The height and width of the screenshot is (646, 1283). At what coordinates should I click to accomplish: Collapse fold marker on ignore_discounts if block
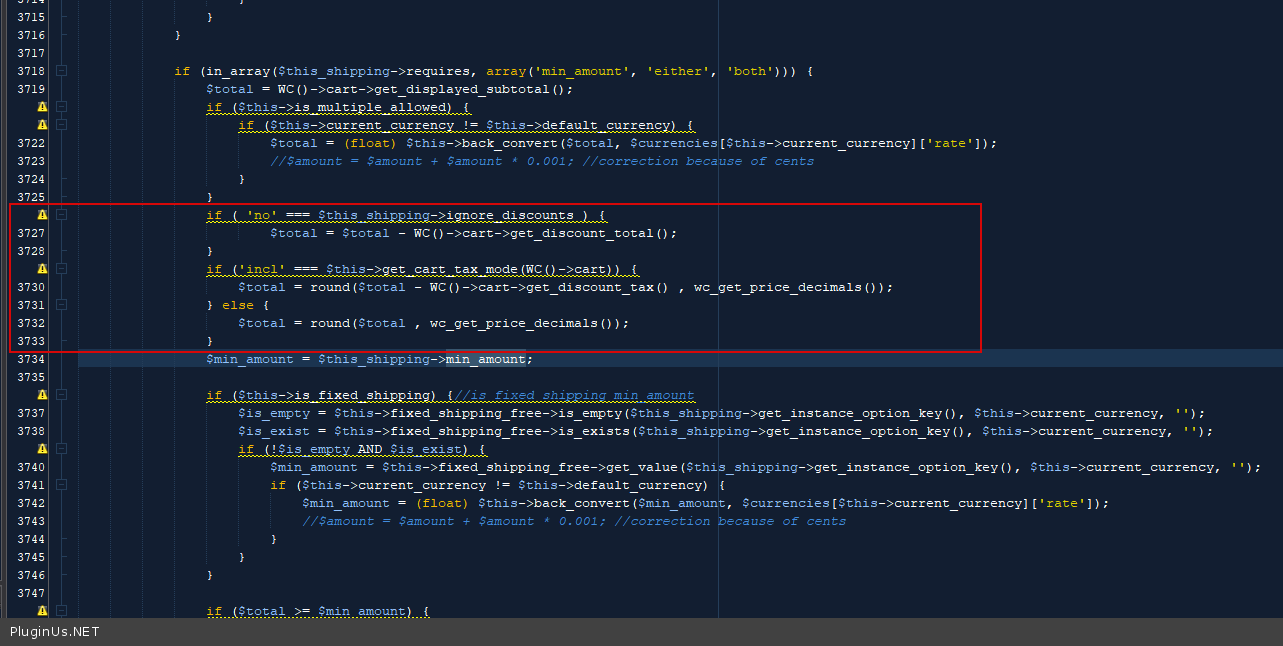click(x=61, y=215)
